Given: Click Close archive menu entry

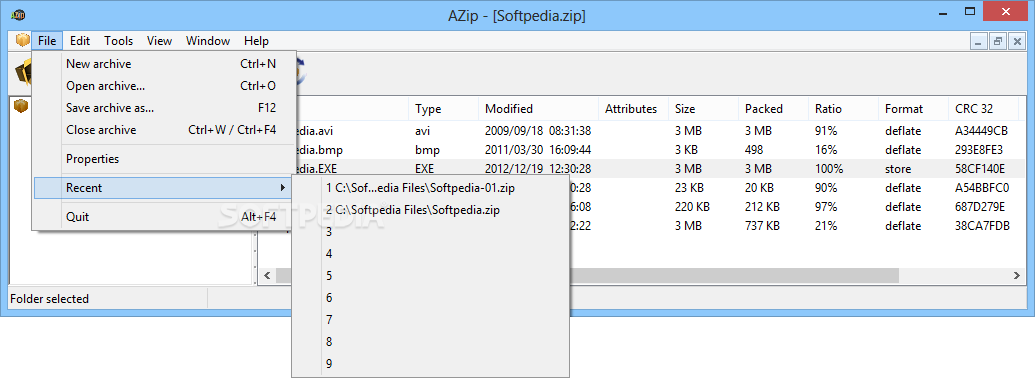Looking at the screenshot, I should pos(164,130).
